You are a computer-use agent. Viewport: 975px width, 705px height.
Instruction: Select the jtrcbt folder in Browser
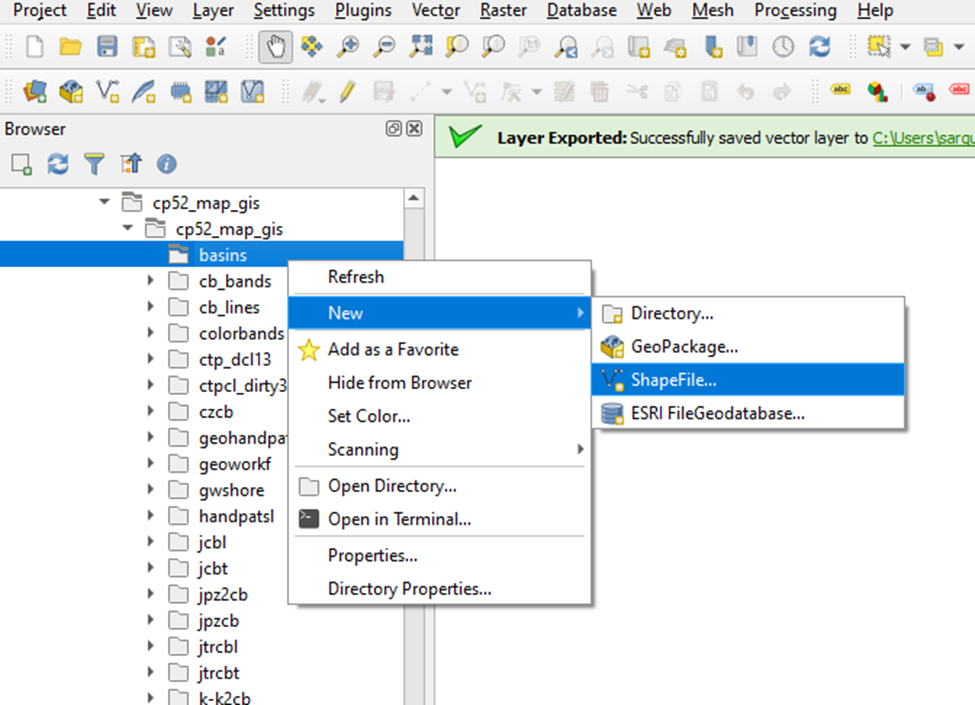point(218,673)
